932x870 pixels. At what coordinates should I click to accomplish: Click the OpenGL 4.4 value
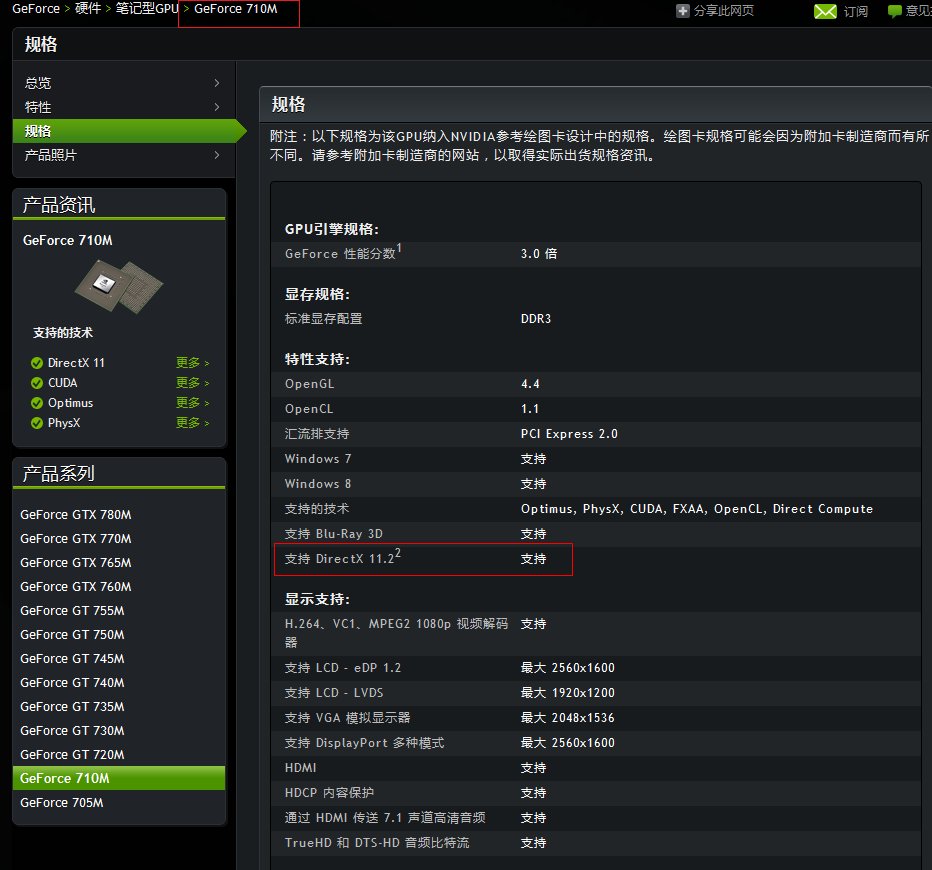click(530, 384)
